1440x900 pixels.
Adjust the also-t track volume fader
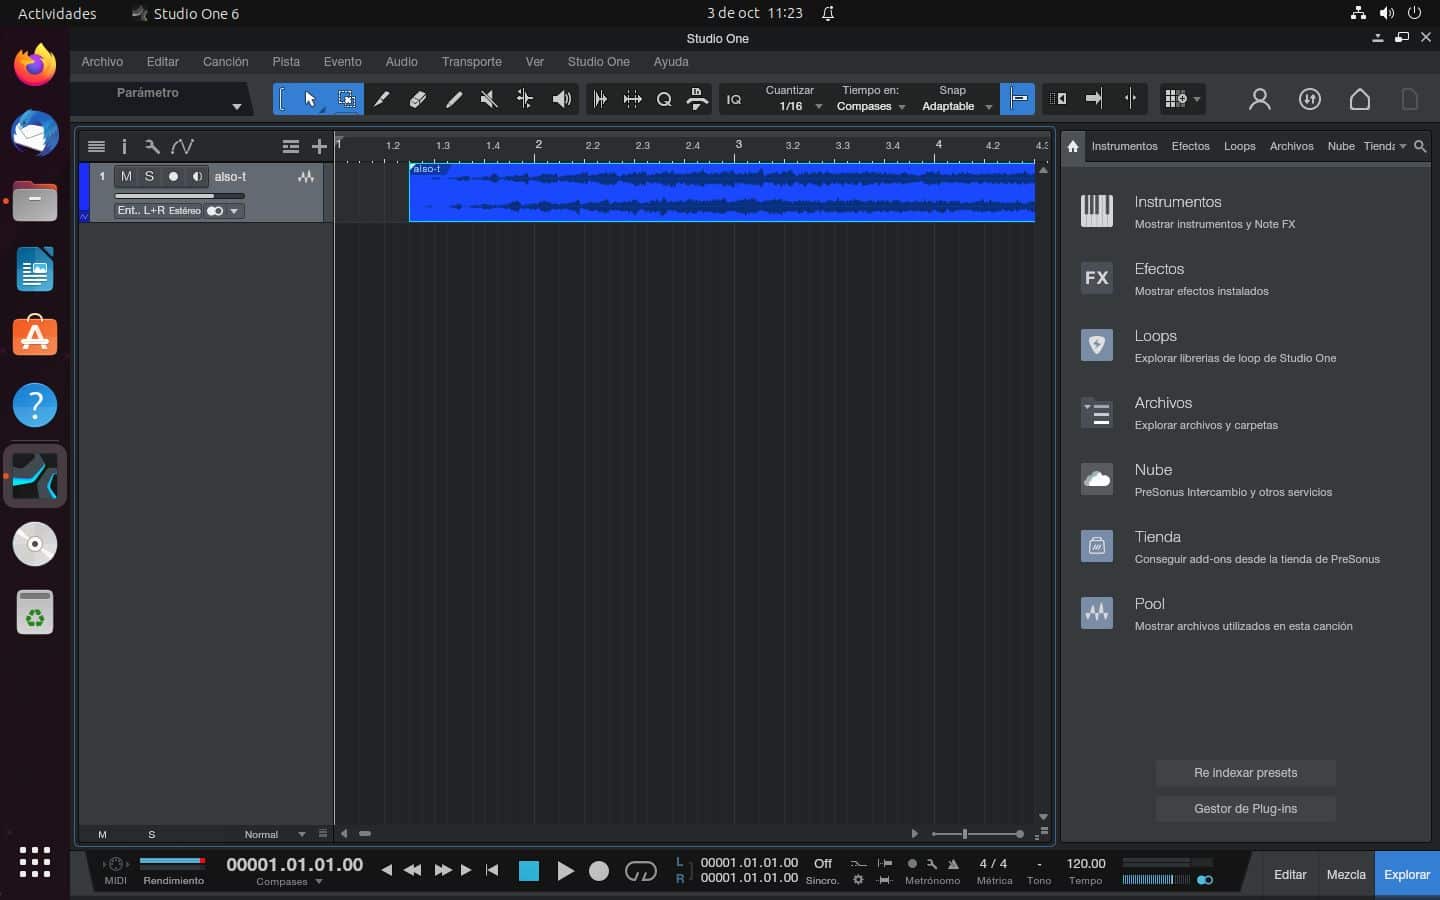click(179, 195)
